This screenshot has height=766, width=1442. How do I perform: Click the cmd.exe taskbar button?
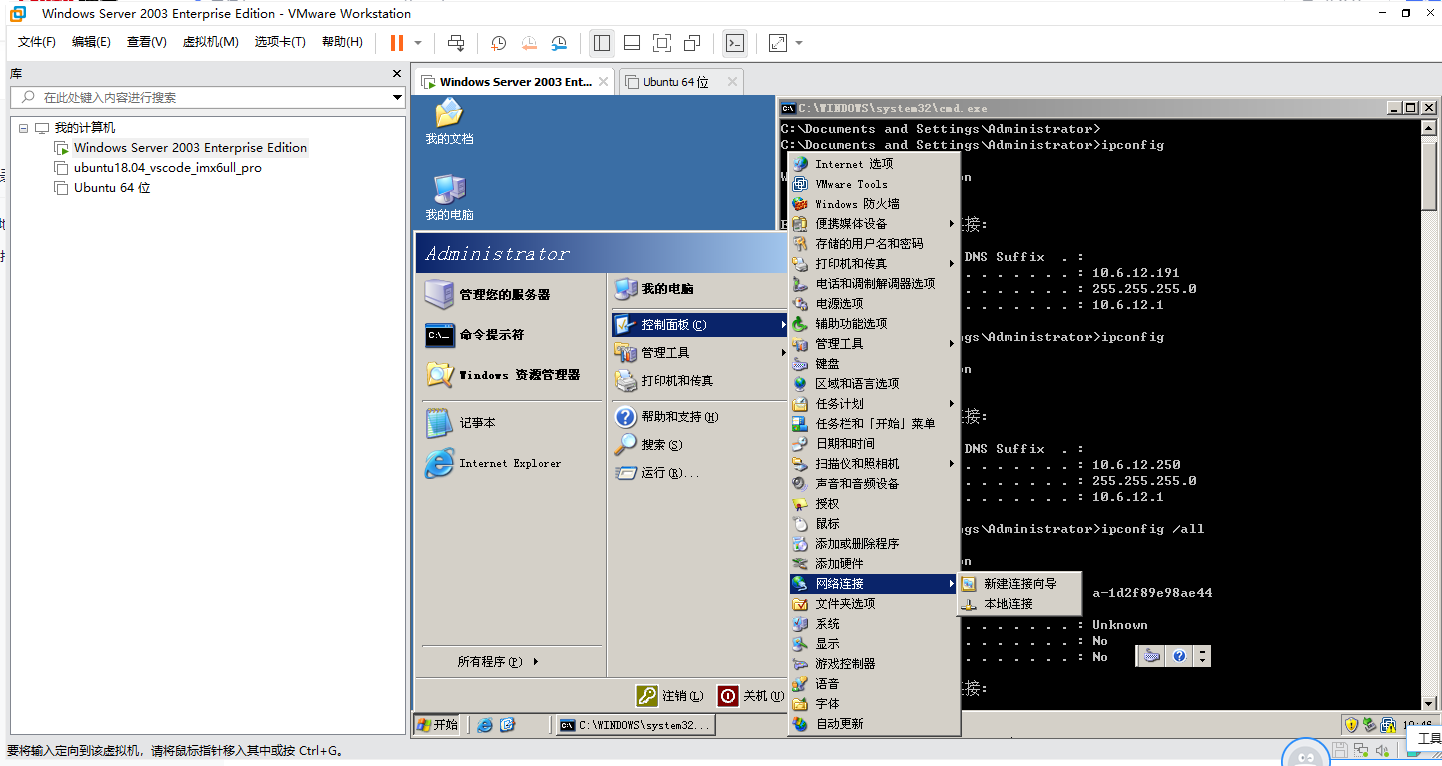(x=635, y=725)
